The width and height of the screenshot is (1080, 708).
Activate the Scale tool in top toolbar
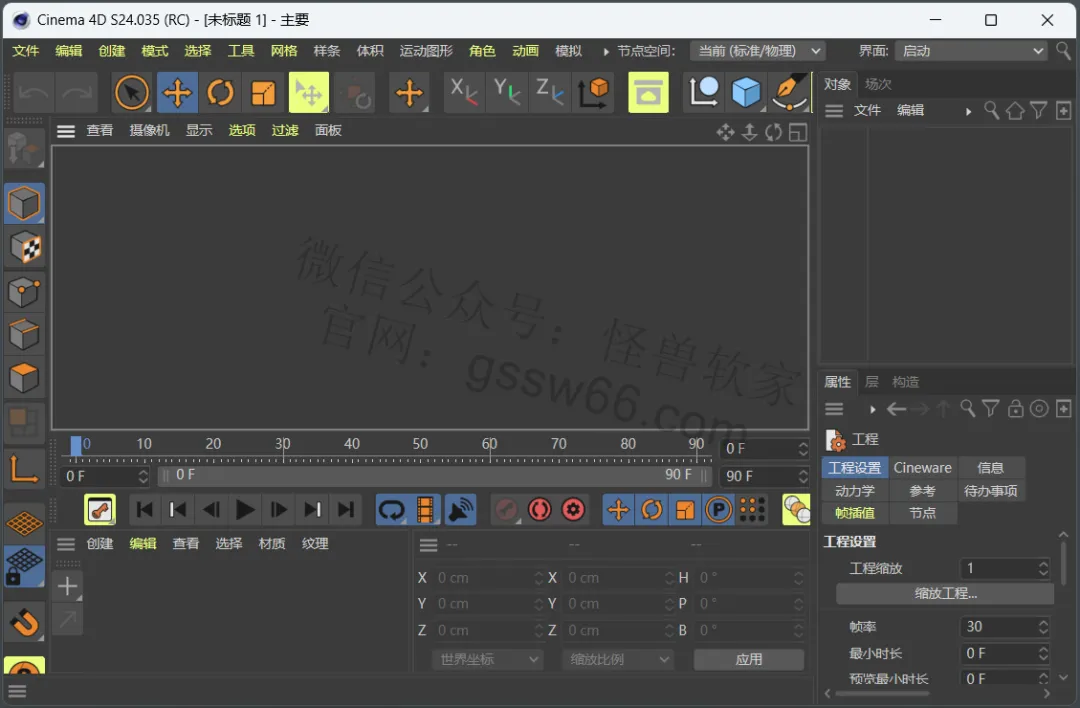(263, 92)
